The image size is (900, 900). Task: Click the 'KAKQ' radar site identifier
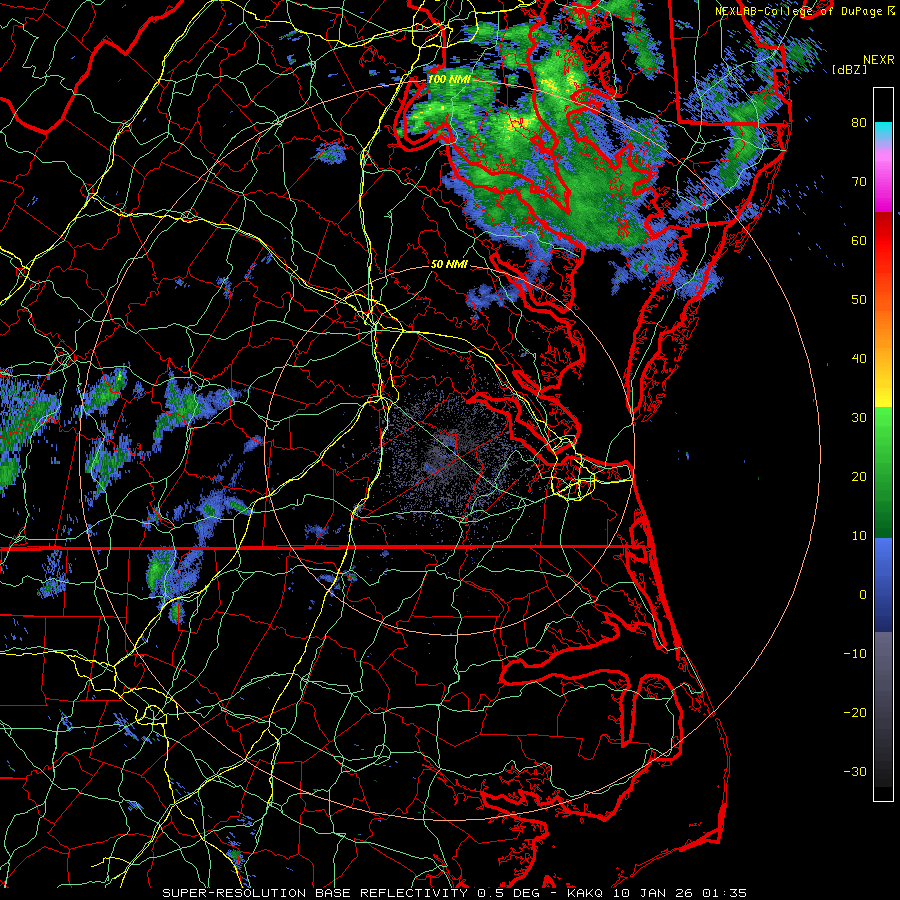pos(586,893)
